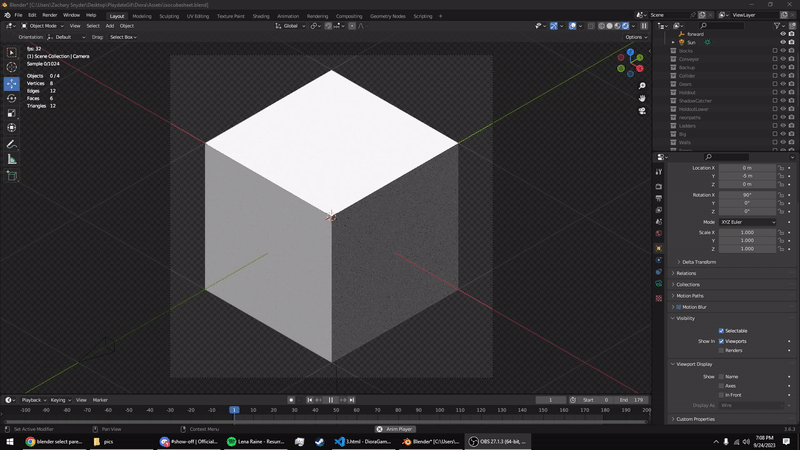Viewport: 800px width, 450px height.
Task: Click the End frame field showing 179
Action: pos(632,400)
